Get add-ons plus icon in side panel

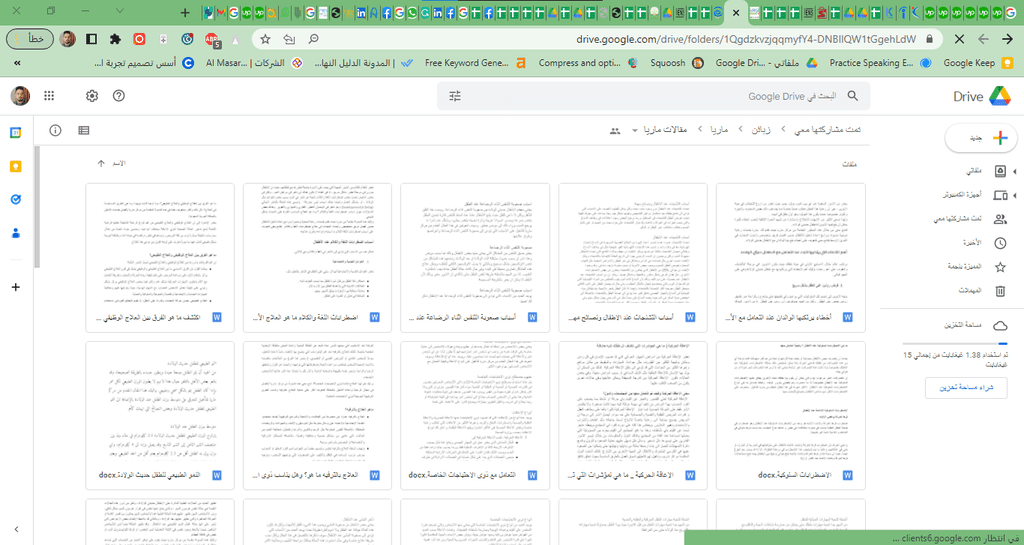tap(16, 287)
